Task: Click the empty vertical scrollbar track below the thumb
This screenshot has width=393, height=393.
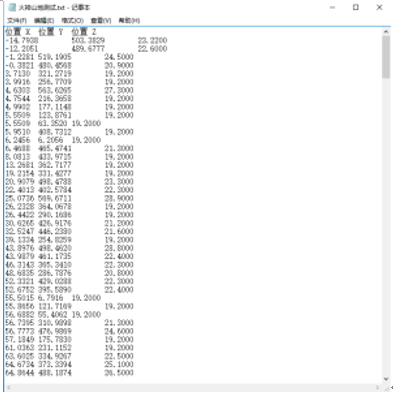Action: [386, 227]
